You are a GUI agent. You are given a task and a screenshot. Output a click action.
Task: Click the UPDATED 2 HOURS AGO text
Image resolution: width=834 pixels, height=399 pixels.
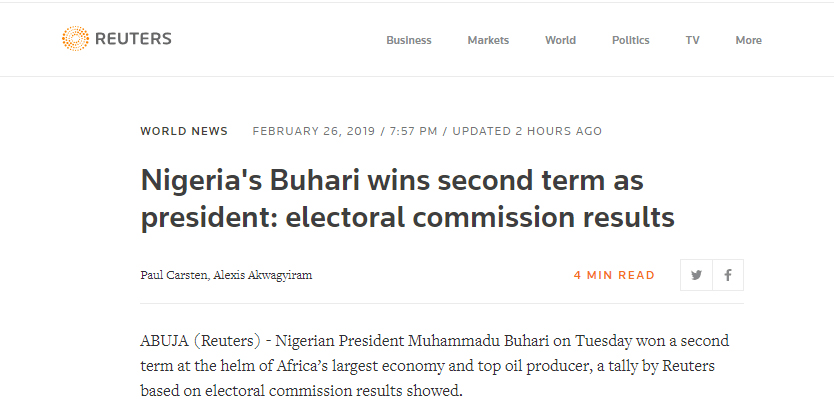[x=527, y=131]
